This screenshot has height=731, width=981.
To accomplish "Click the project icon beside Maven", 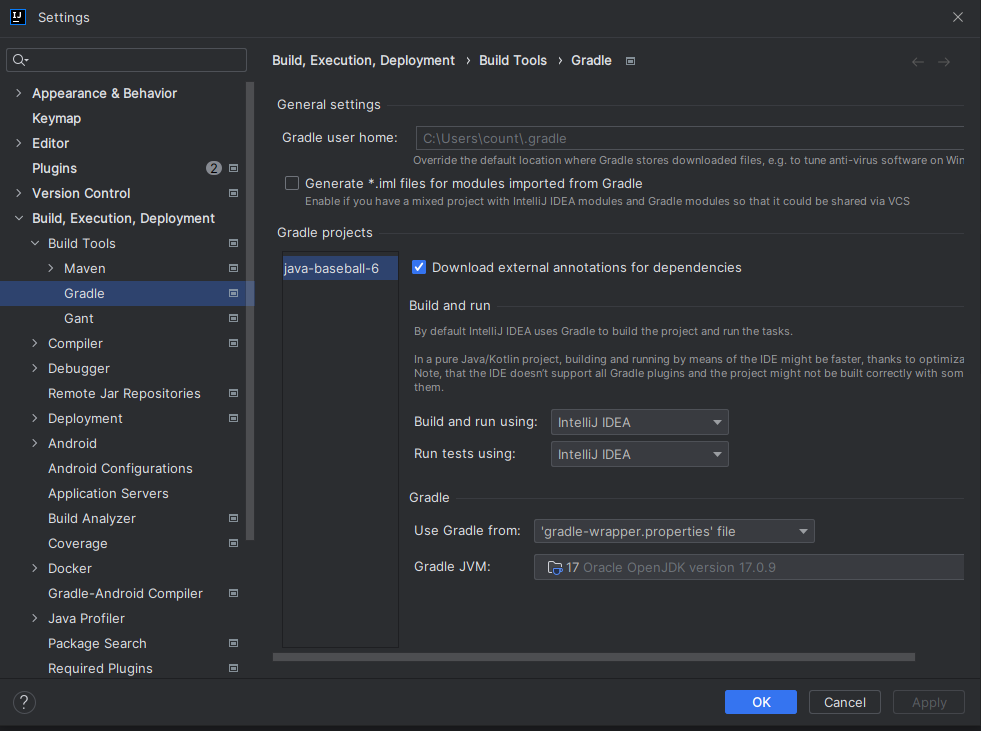I will point(233,268).
